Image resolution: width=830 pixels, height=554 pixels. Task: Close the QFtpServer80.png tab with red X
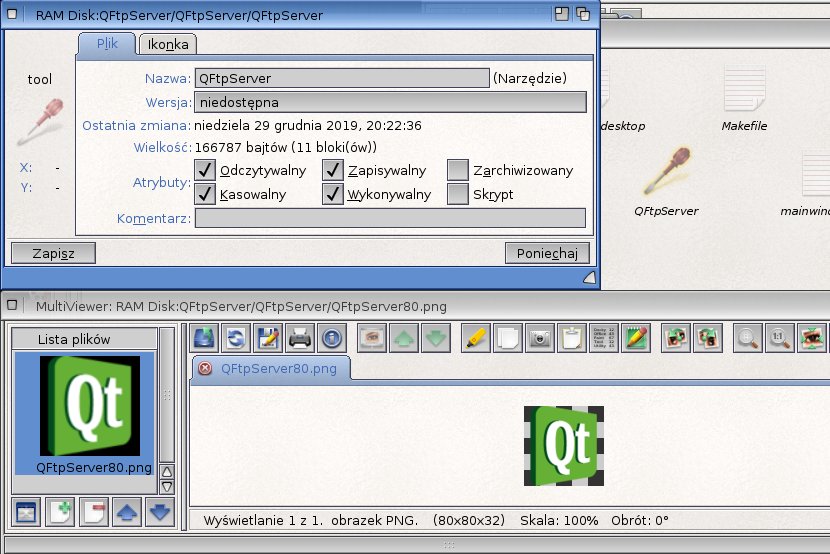(205, 369)
